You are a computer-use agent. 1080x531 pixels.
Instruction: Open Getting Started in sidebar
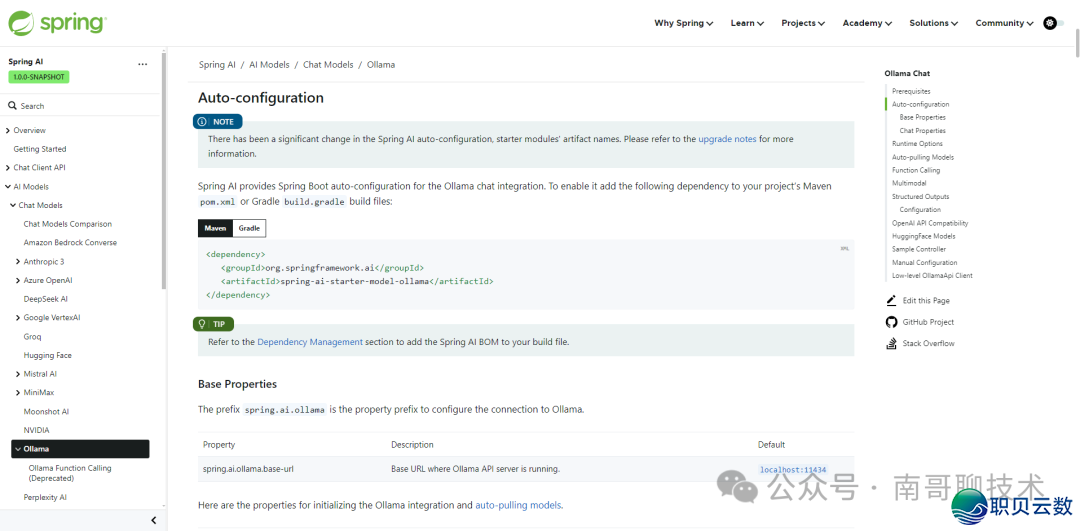pos(40,149)
